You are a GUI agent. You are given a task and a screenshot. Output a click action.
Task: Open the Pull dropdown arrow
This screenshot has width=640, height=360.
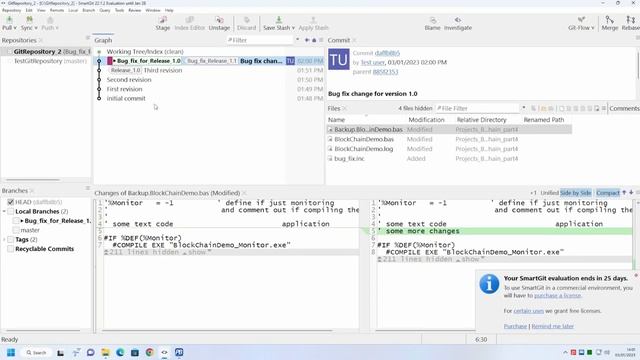tap(15, 28)
